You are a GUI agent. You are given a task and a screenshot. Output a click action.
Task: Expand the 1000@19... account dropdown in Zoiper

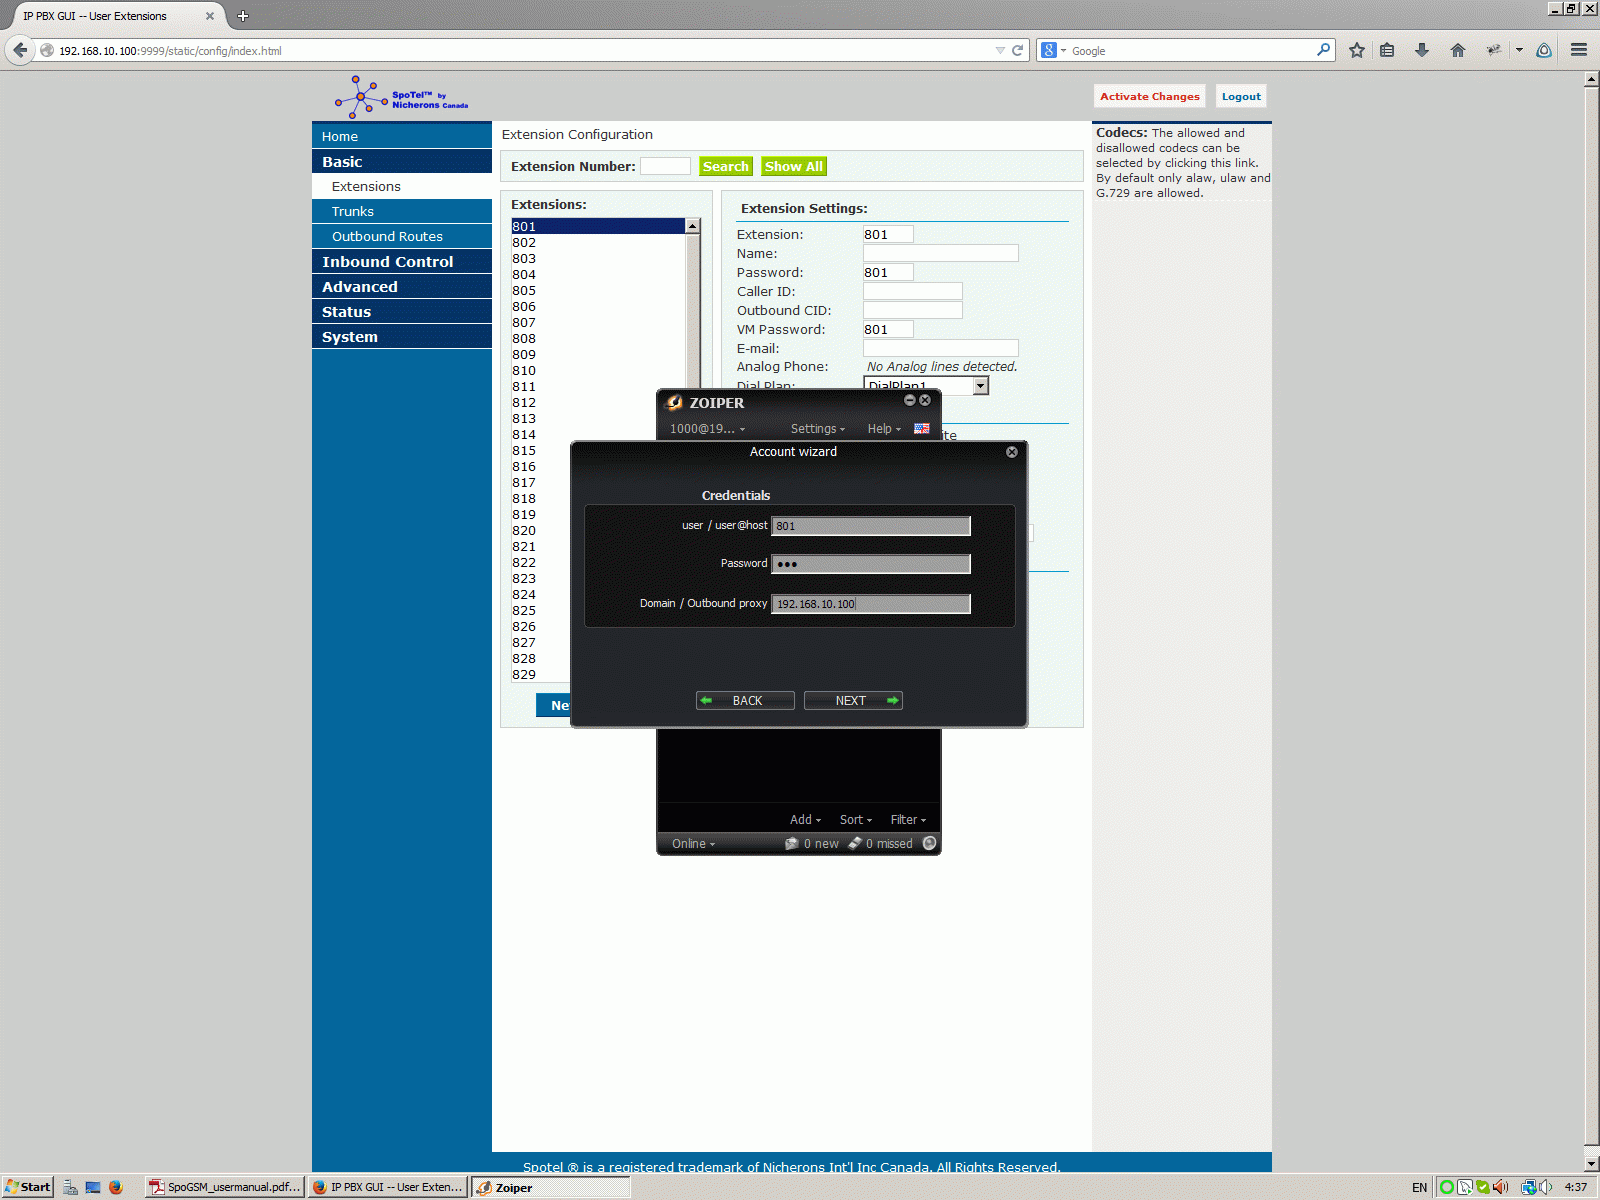pyautogui.click(x=708, y=429)
